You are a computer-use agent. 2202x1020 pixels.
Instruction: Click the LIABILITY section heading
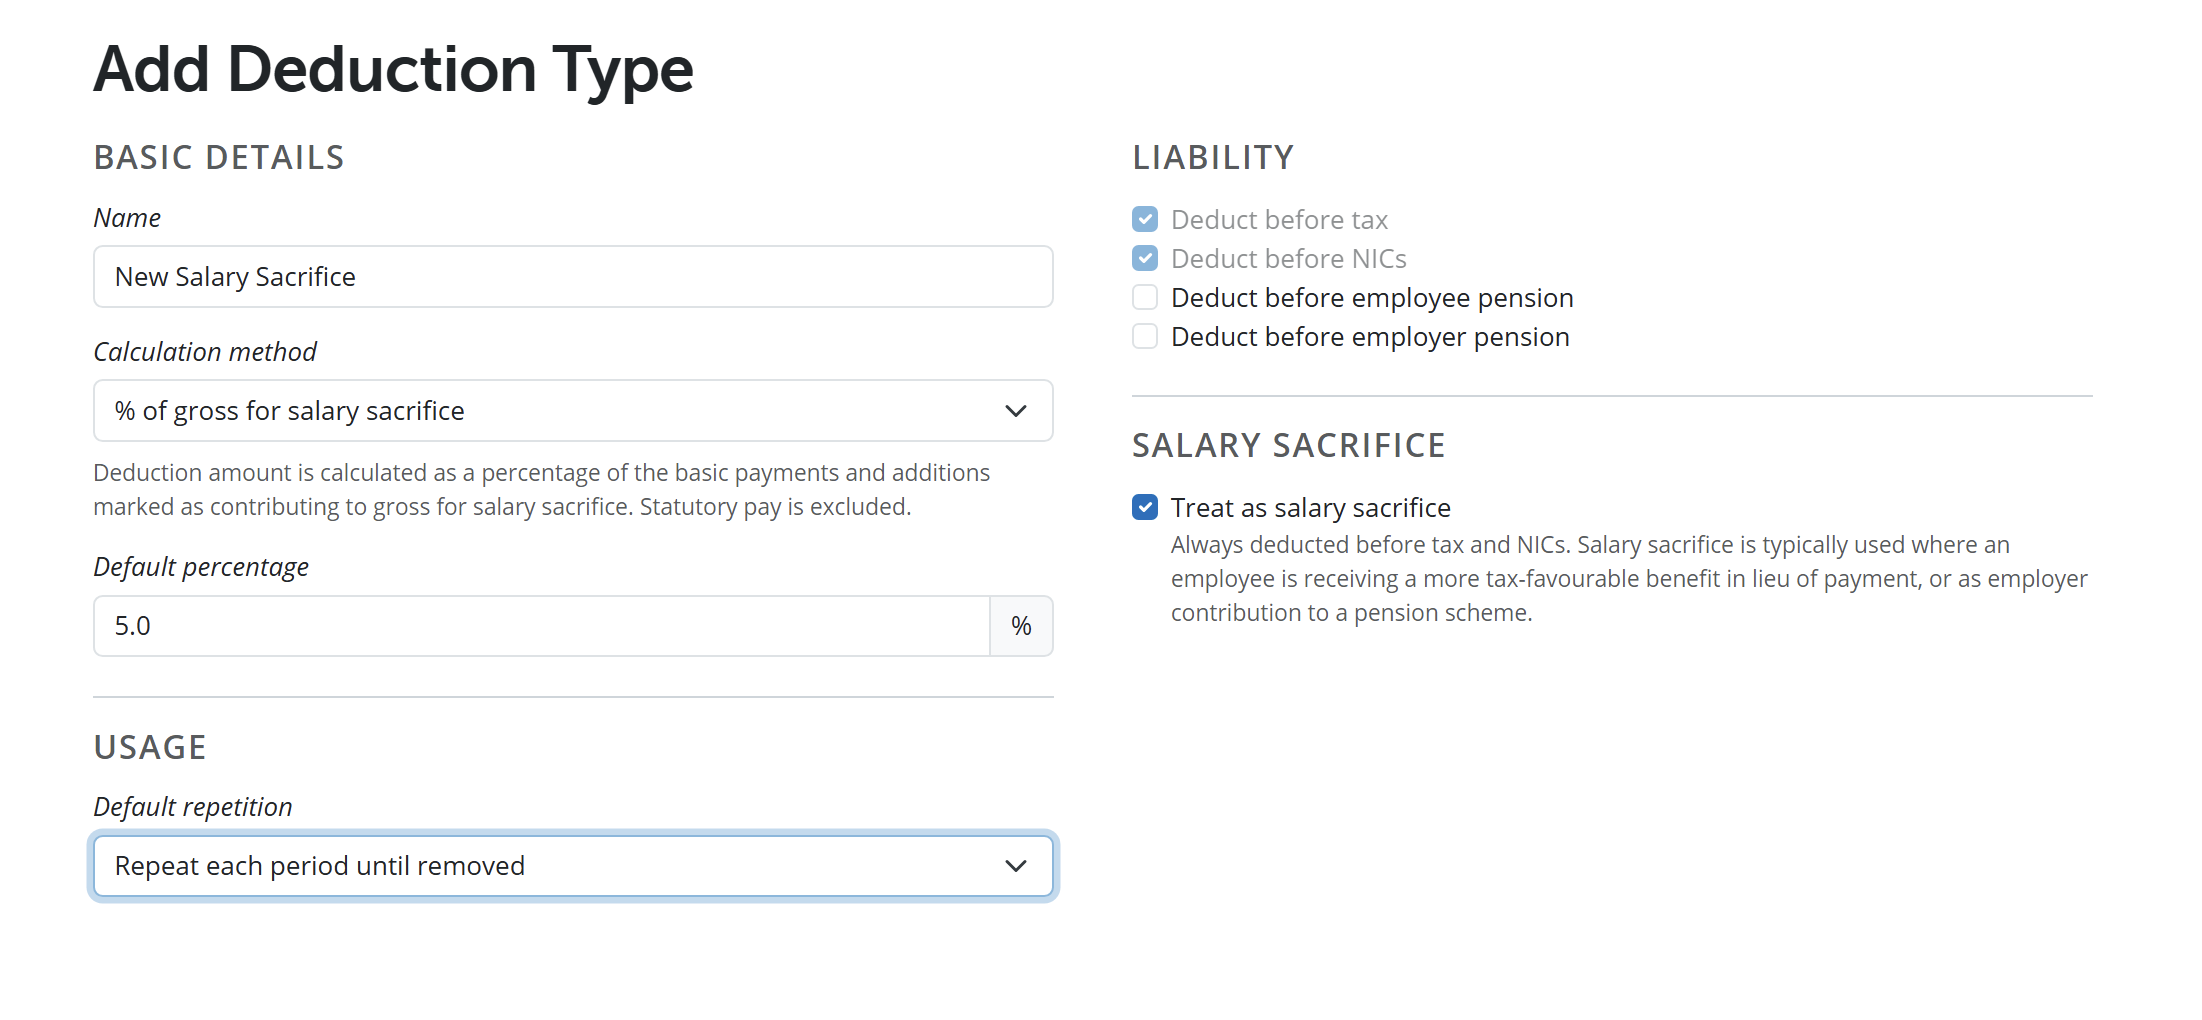coord(1213,157)
